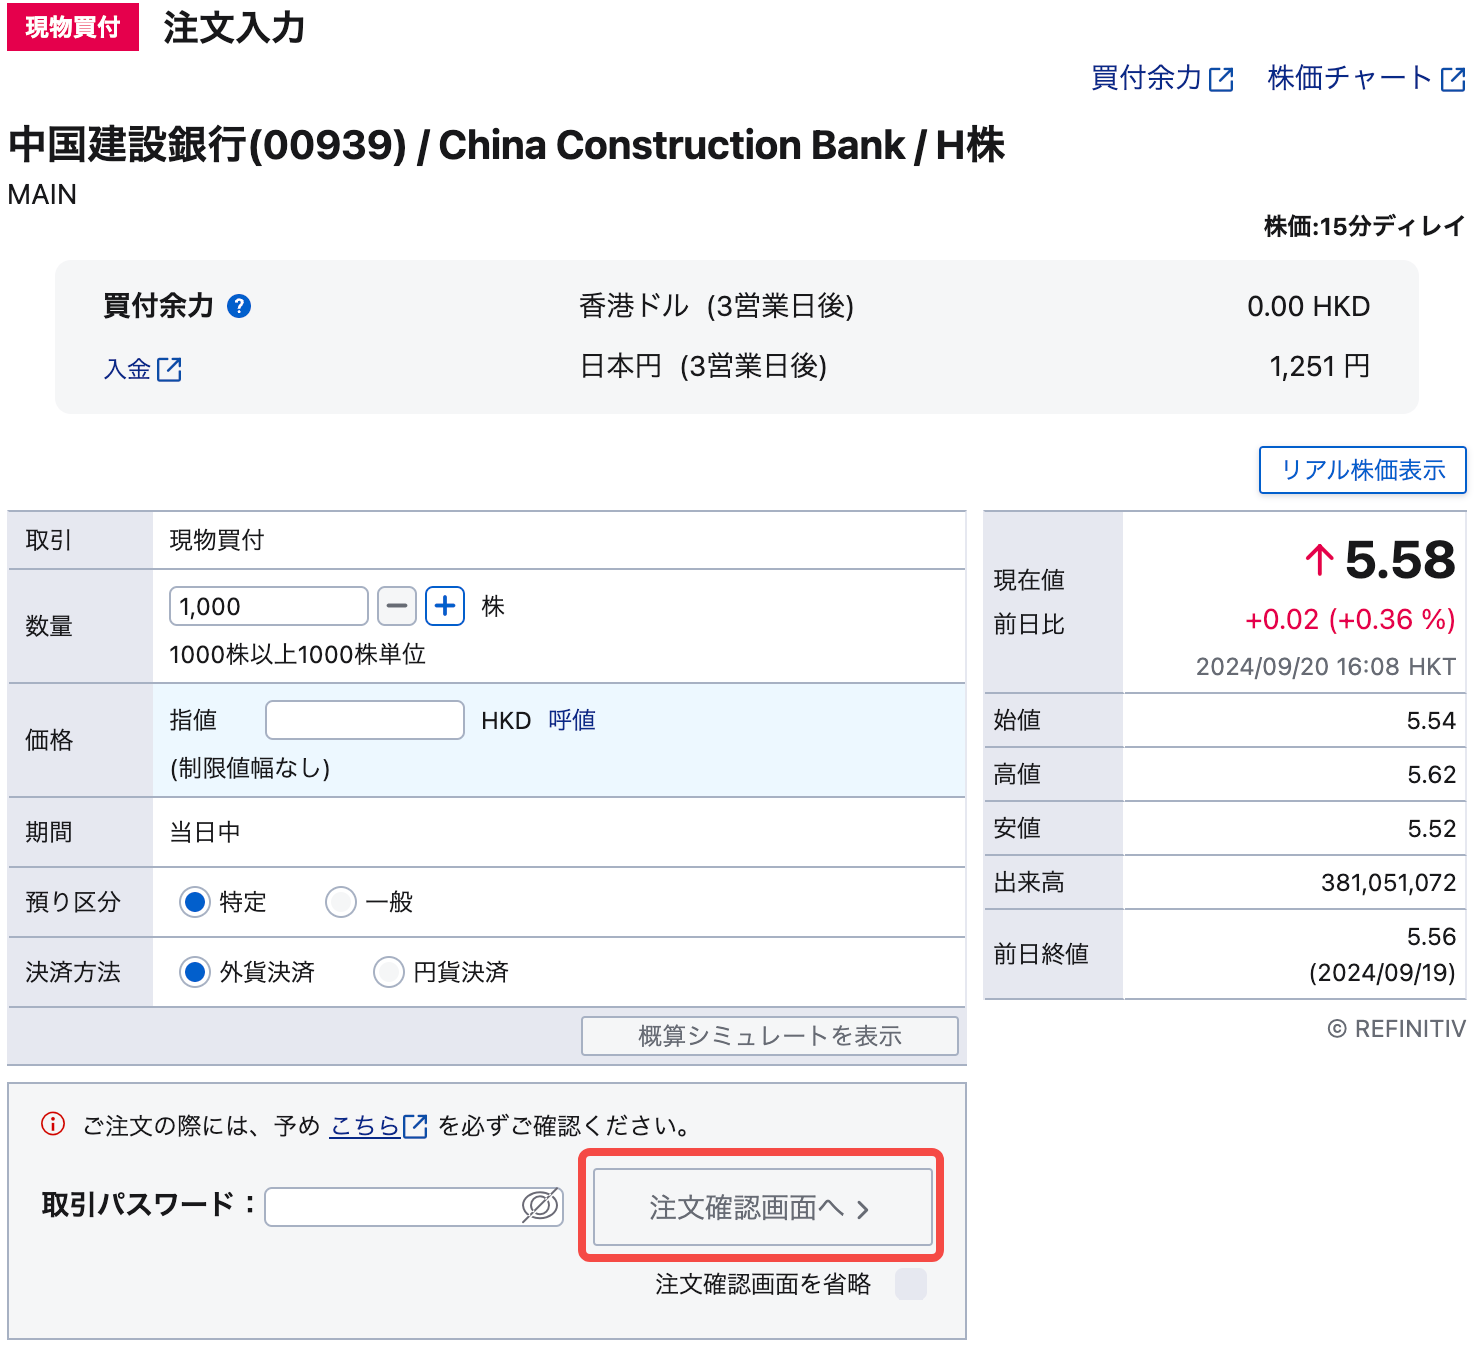Click the blue help icon beside 買付余力
Viewport: 1478px width, 1360px height.
click(239, 306)
